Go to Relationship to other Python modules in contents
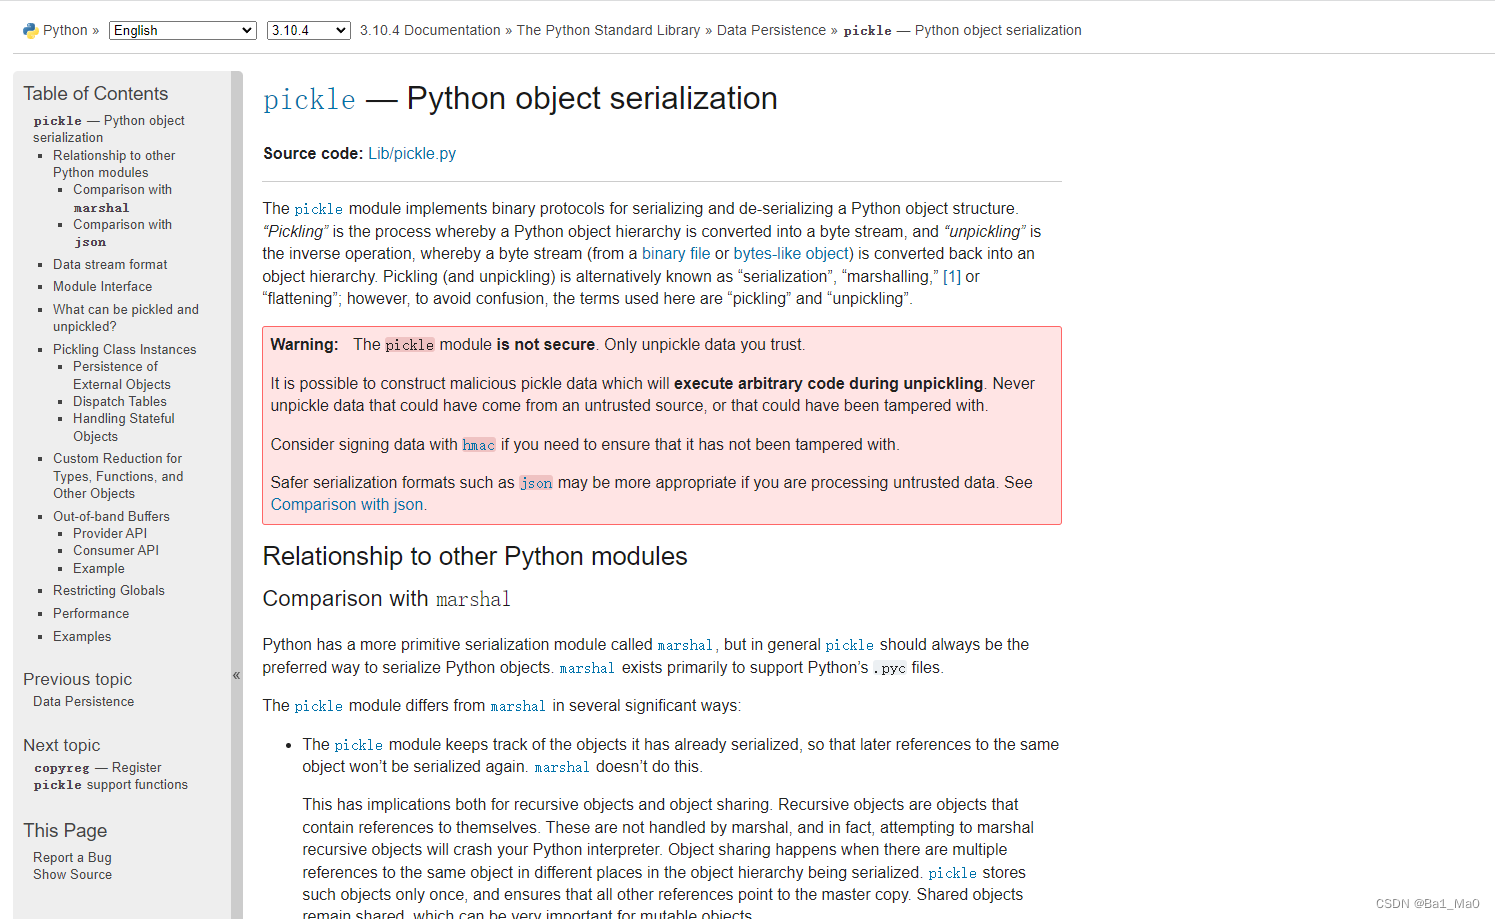Screen dimensions: 1495x919 pos(114,164)
